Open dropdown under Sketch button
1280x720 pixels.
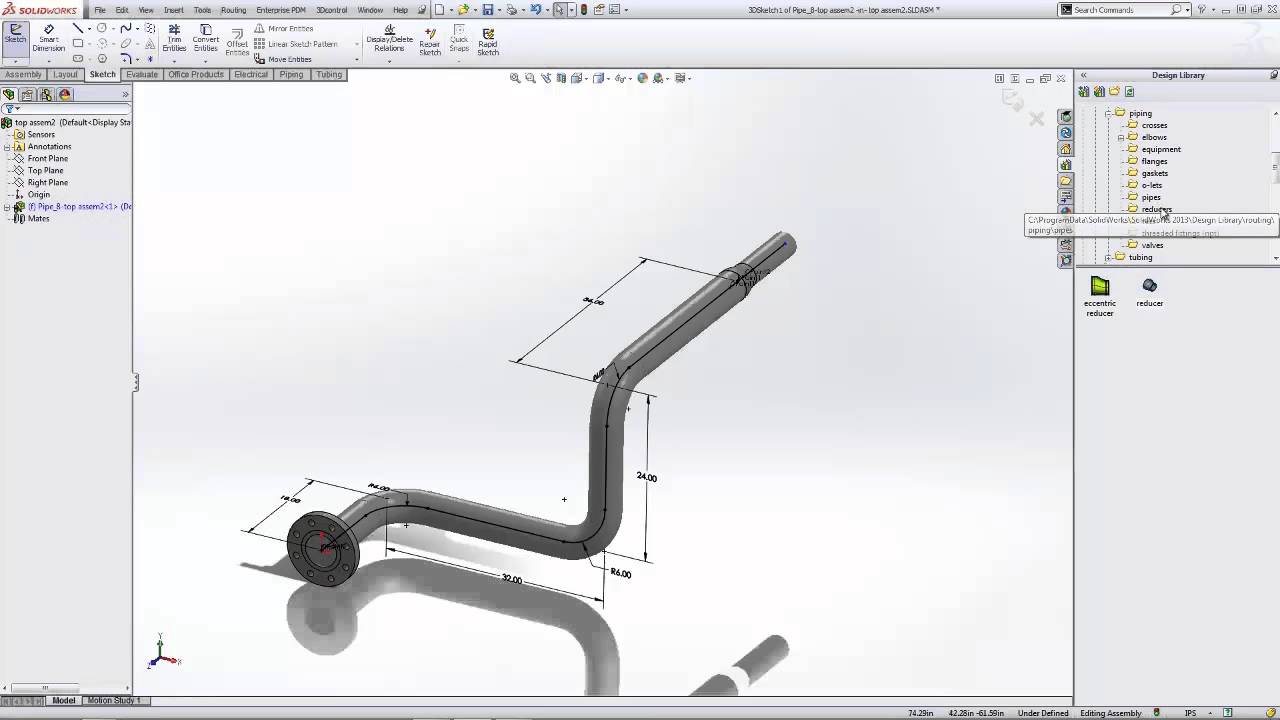(15, 60)
